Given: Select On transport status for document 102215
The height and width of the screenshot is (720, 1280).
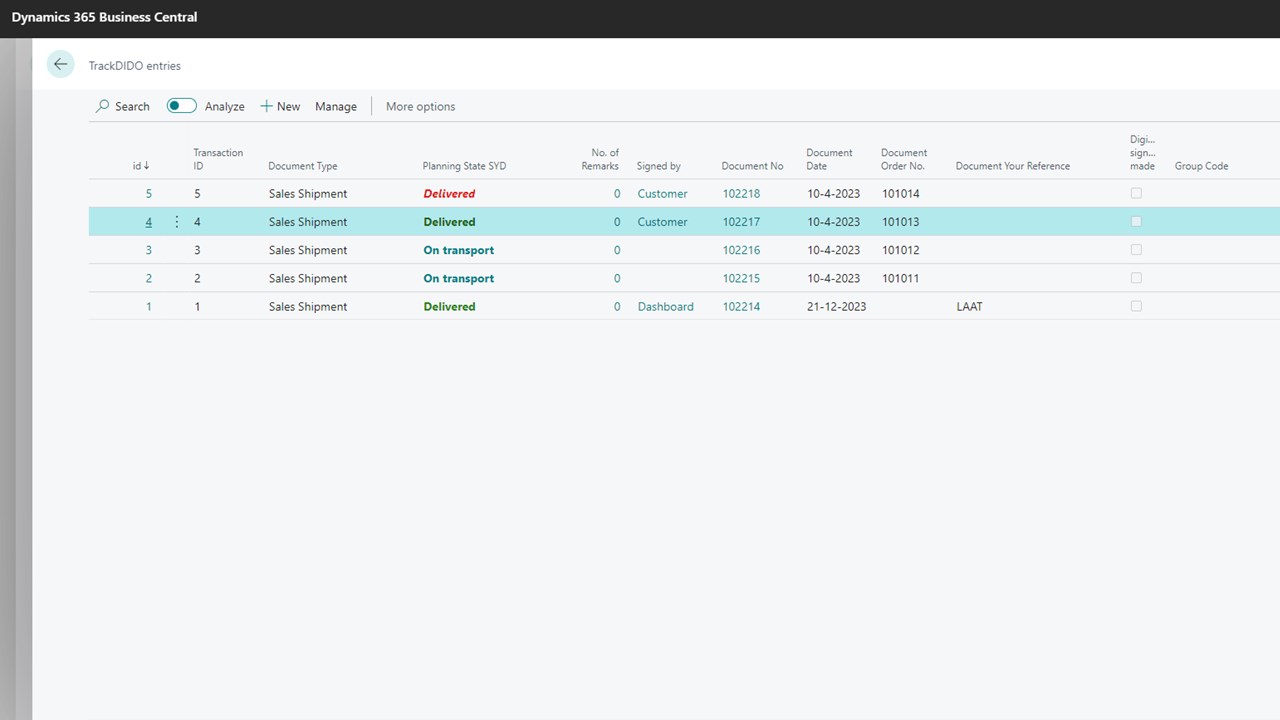Looking at the screenshot, I should (x=458, y=278).
